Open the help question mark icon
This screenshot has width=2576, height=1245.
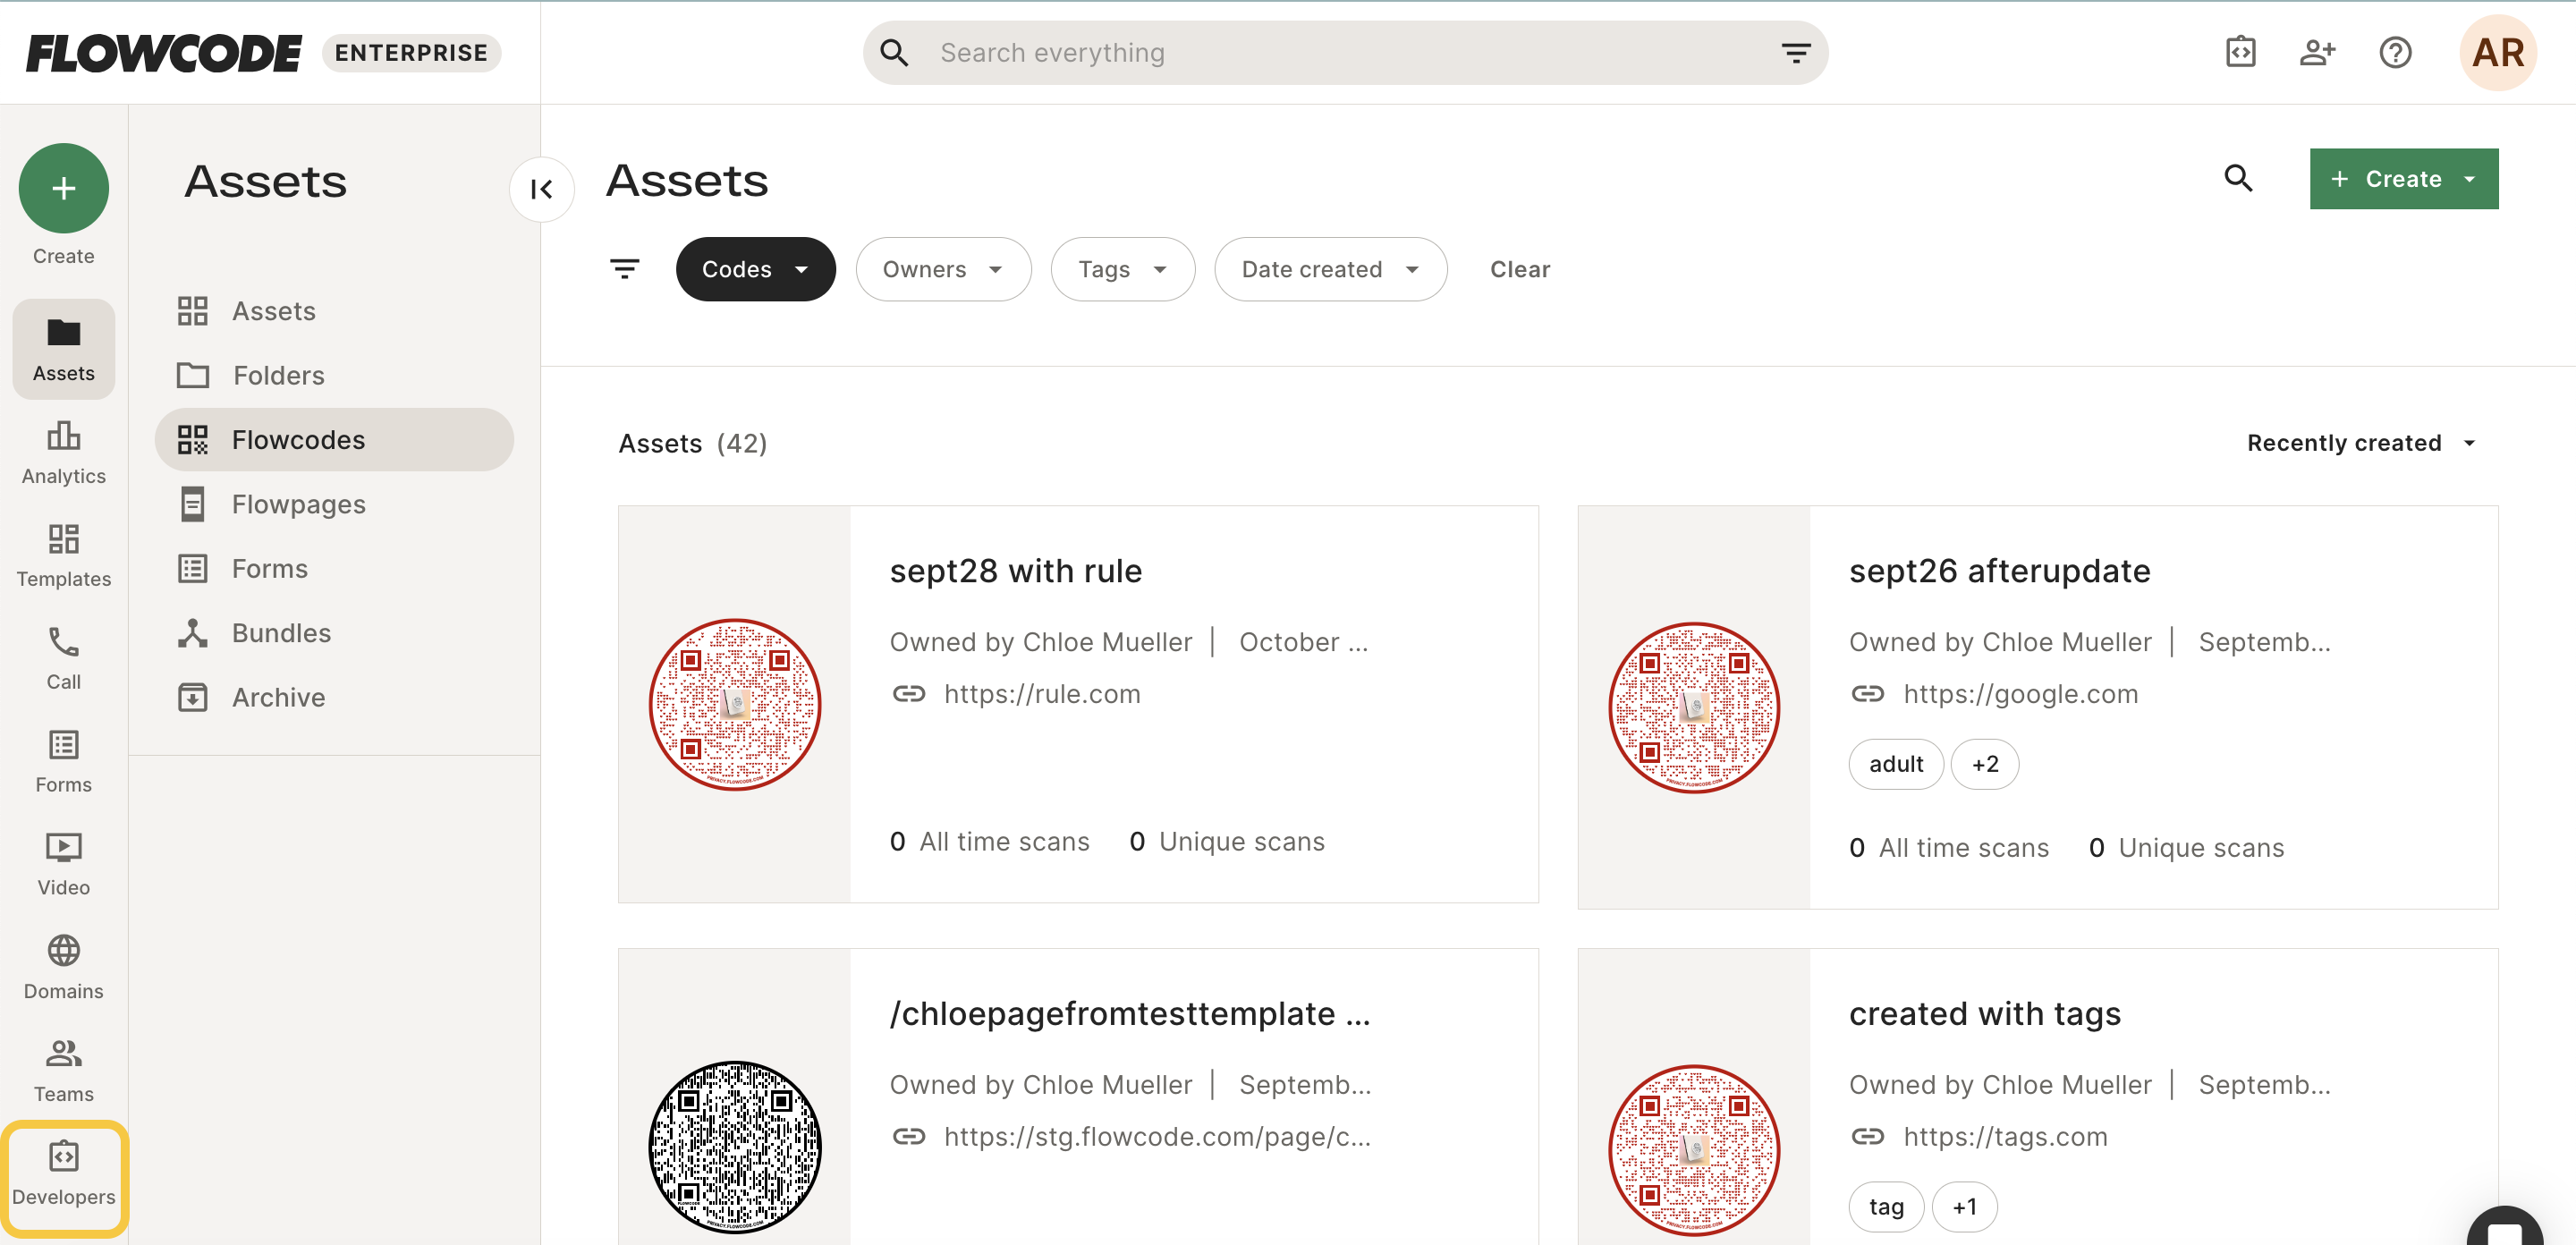[2395, 52]
